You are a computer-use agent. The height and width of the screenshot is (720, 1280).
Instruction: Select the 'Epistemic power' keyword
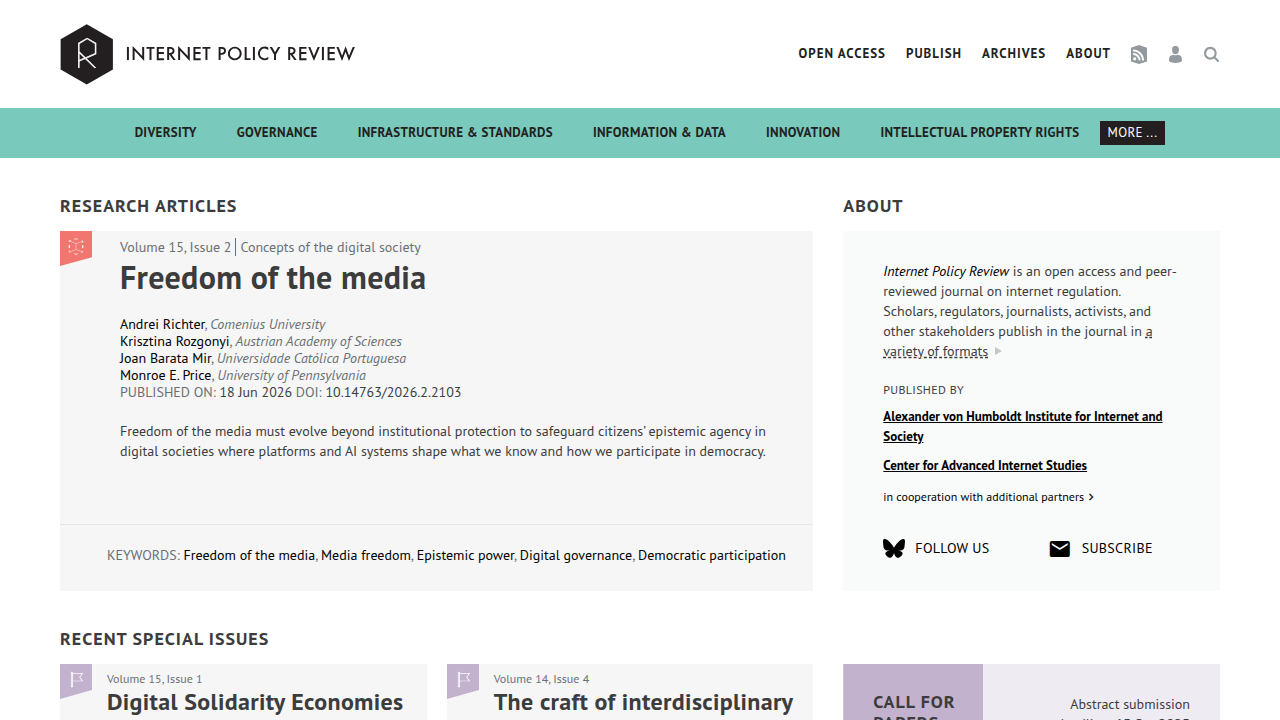(465, 555)
